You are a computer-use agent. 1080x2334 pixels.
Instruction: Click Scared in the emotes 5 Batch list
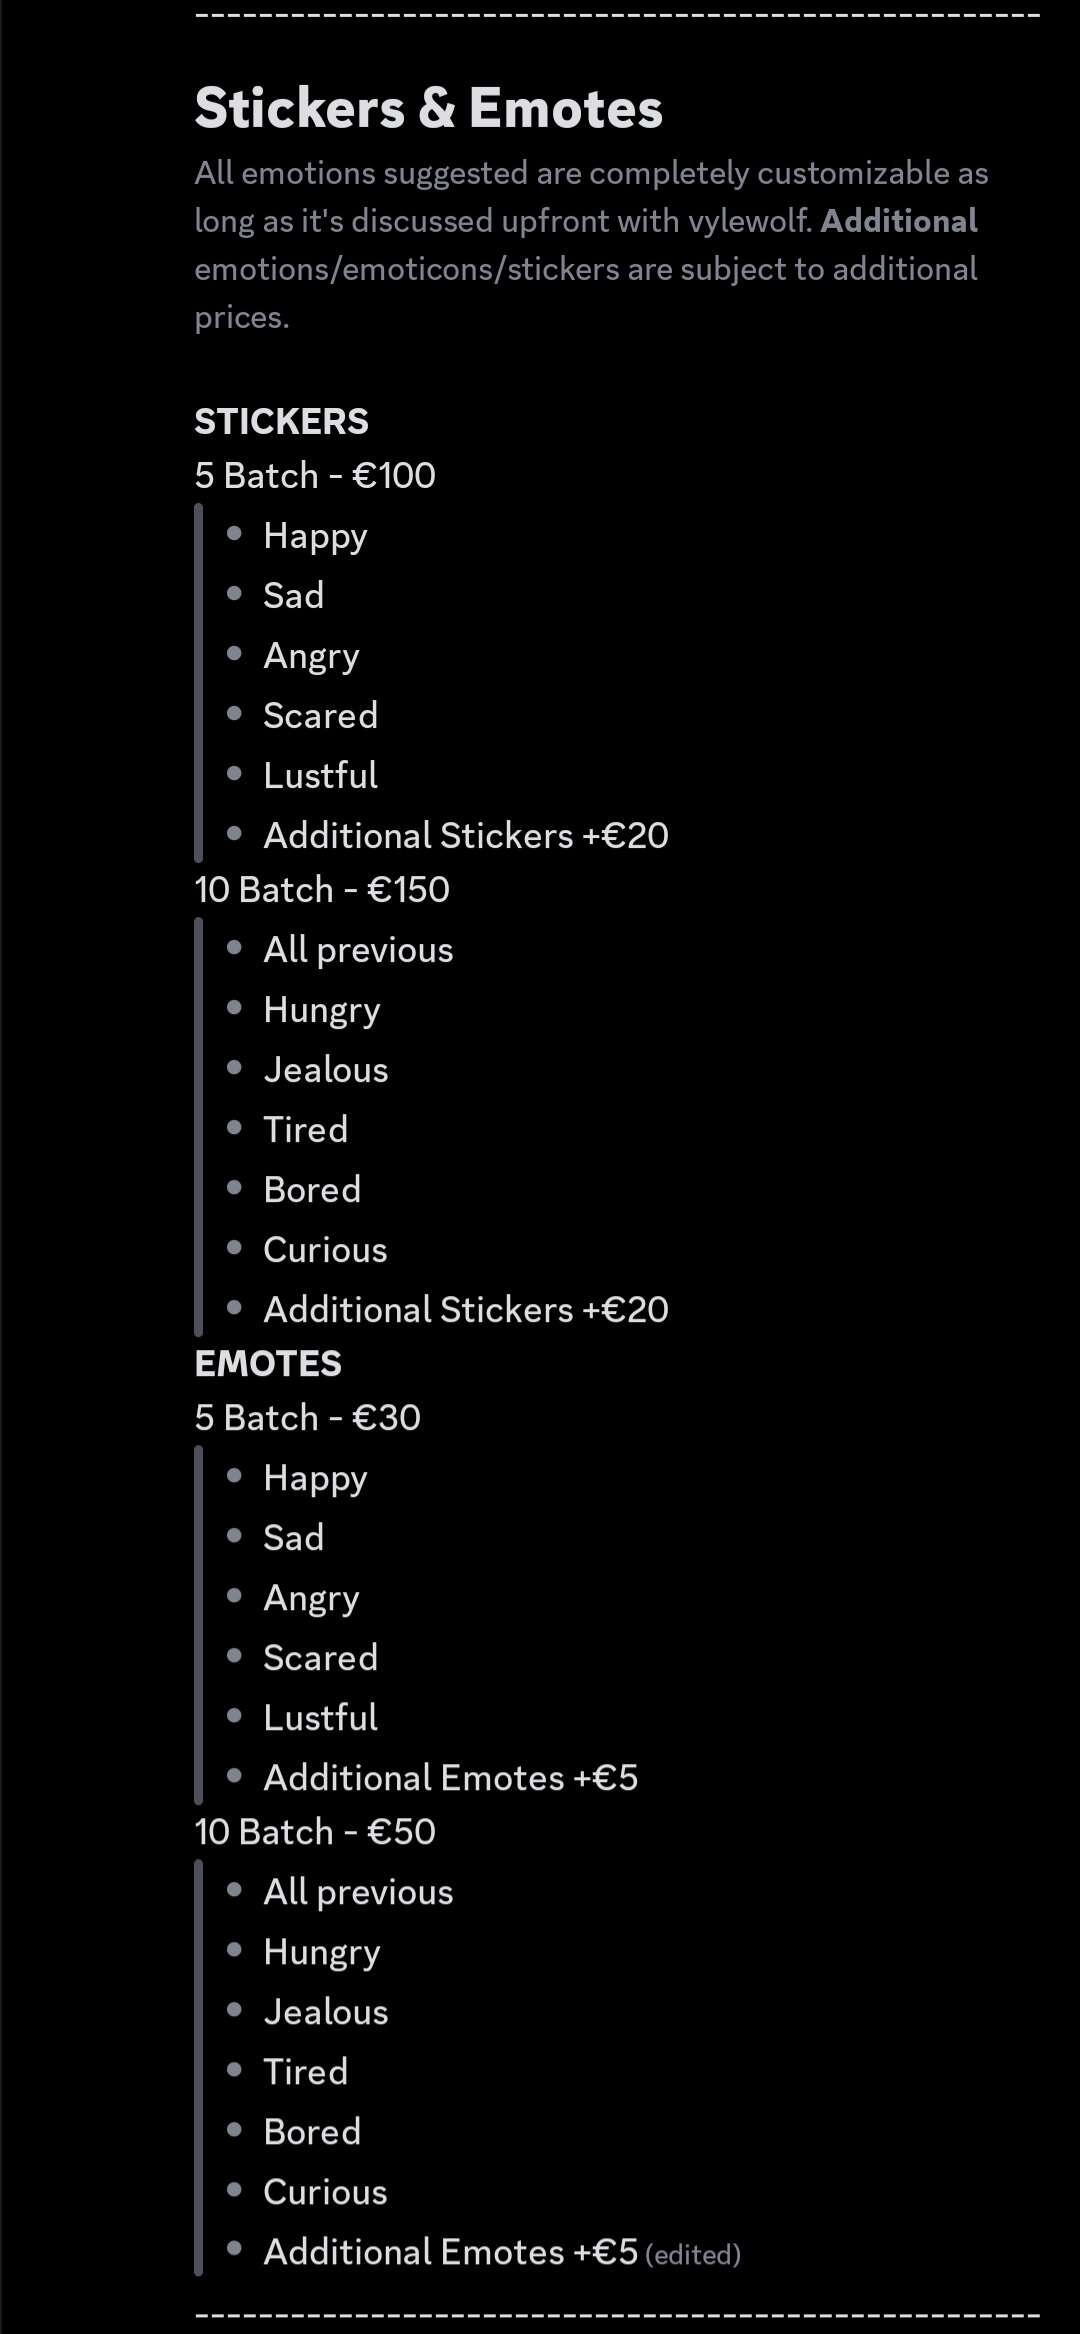click(320, 1658)
